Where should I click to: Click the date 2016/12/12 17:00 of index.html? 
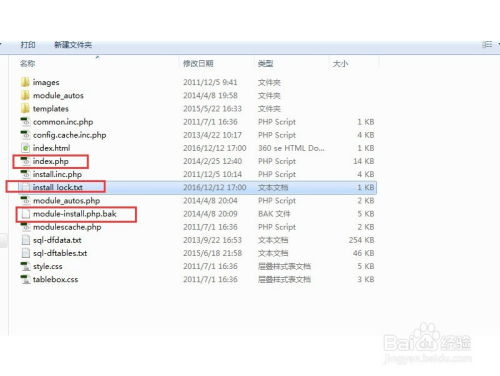pyautogui.click(x=215, y=148)
